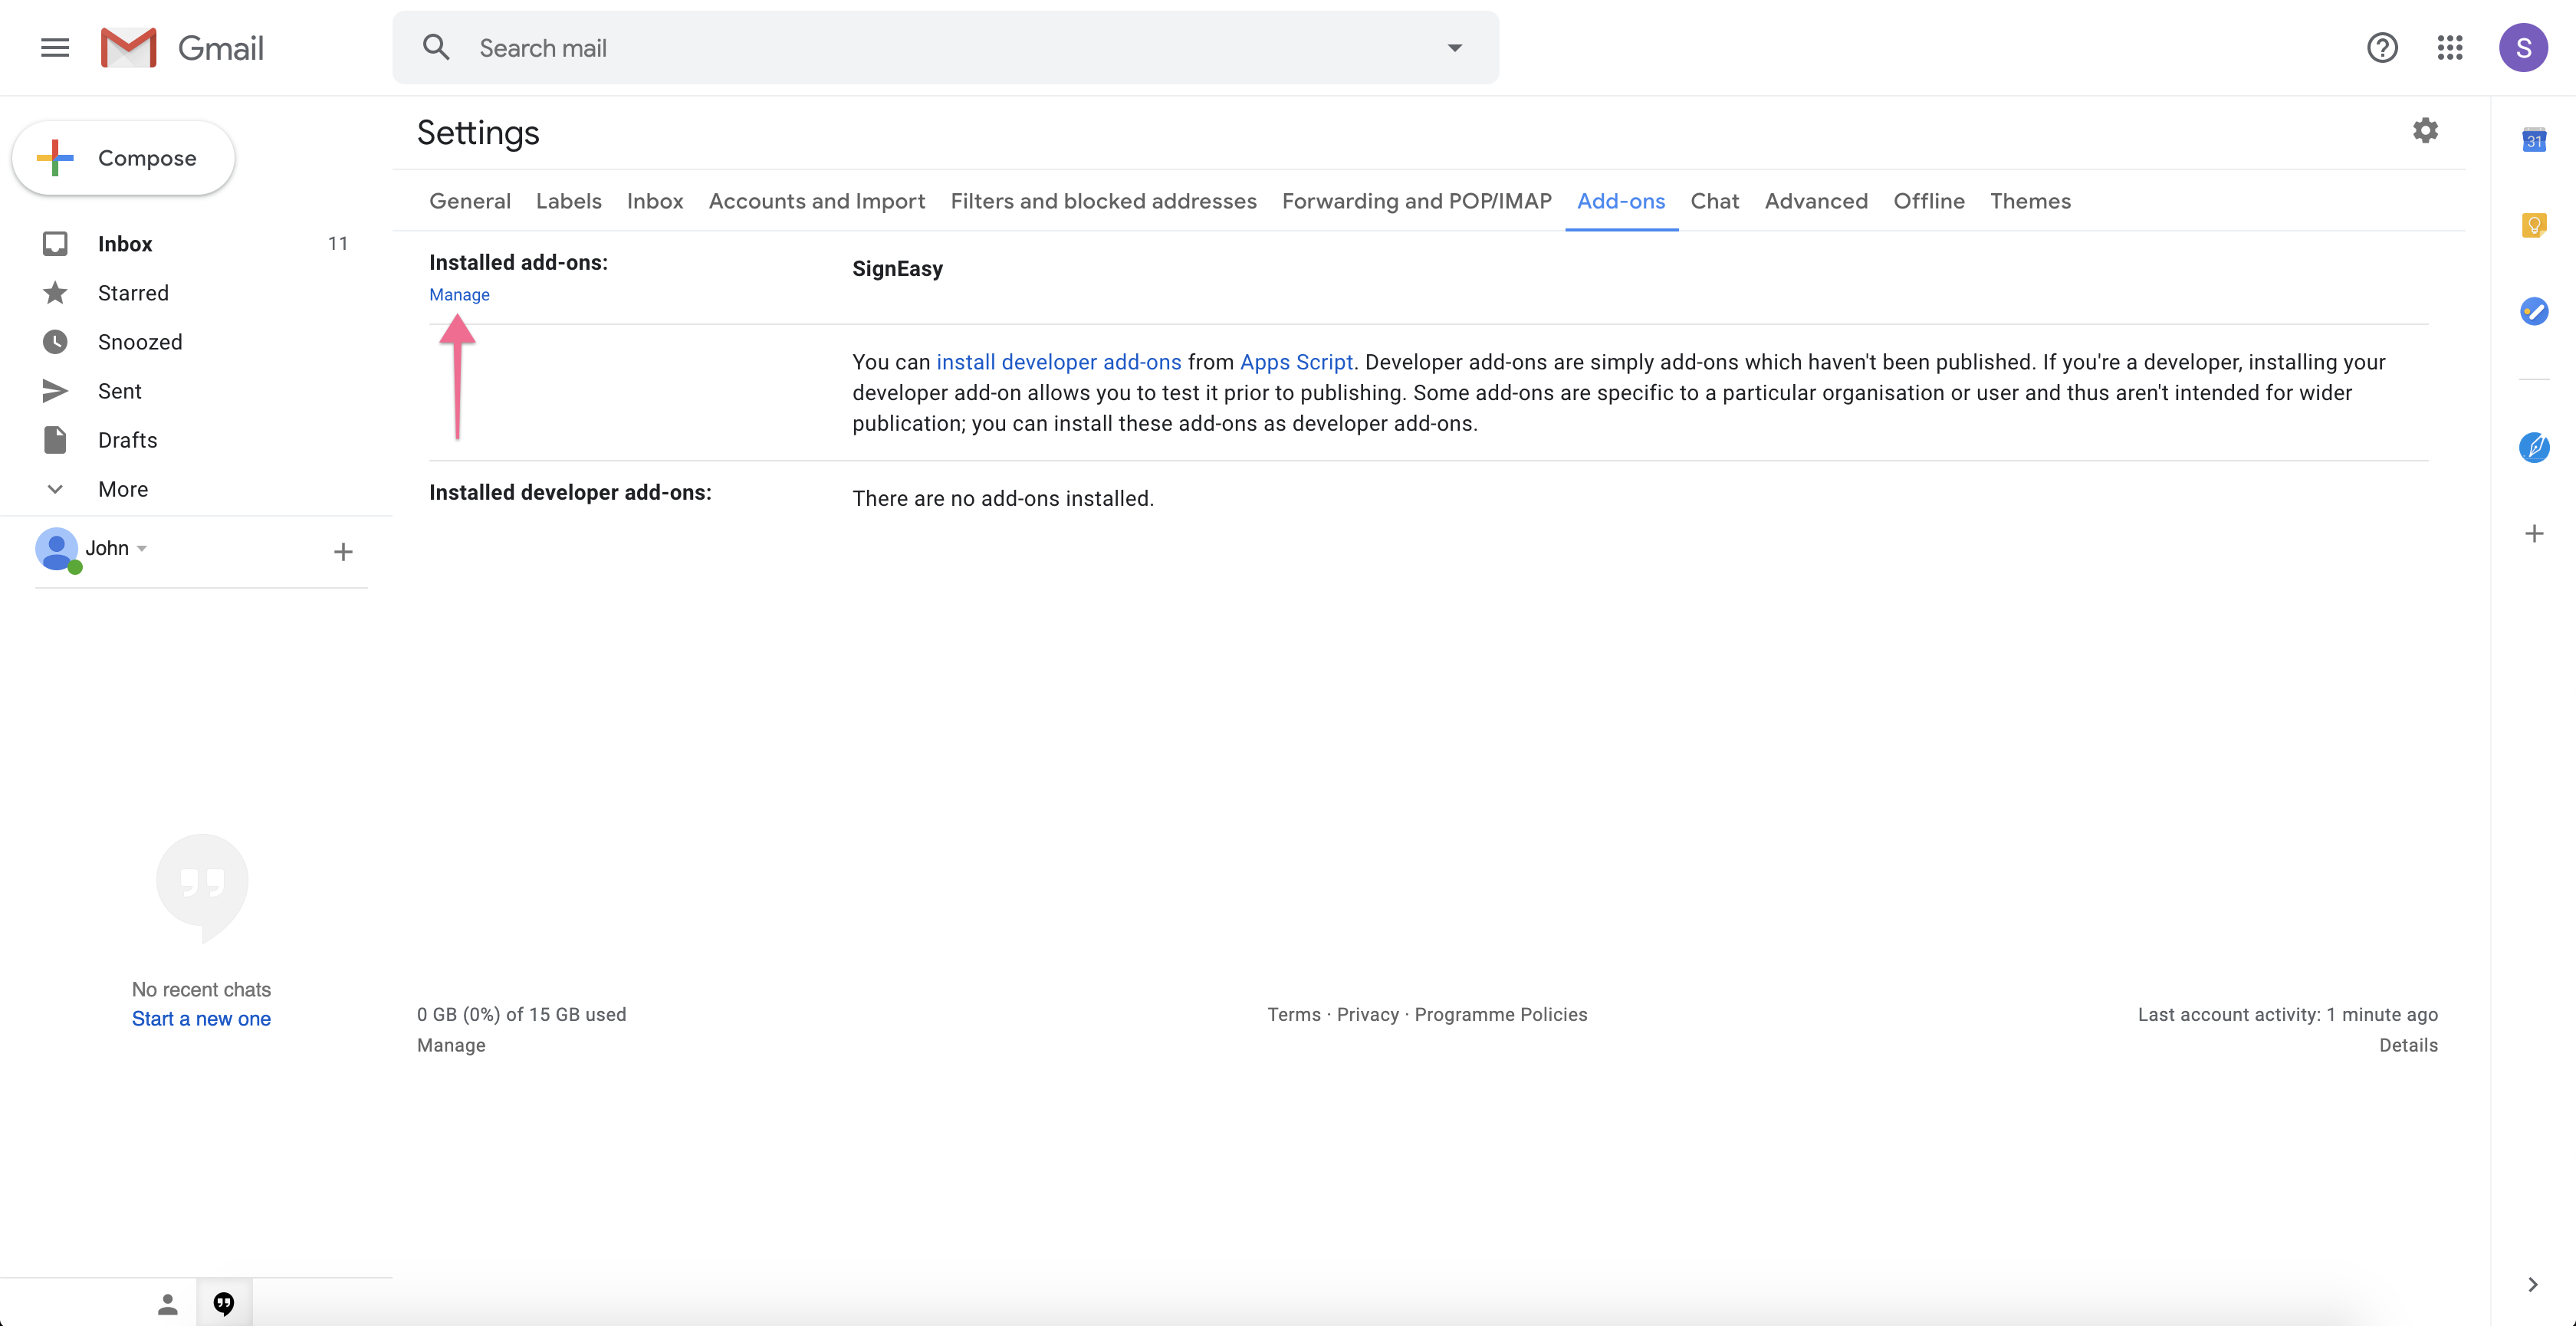Open the SignEasy side panel icon
2576x1326 pixels.
coord(2533,447)
